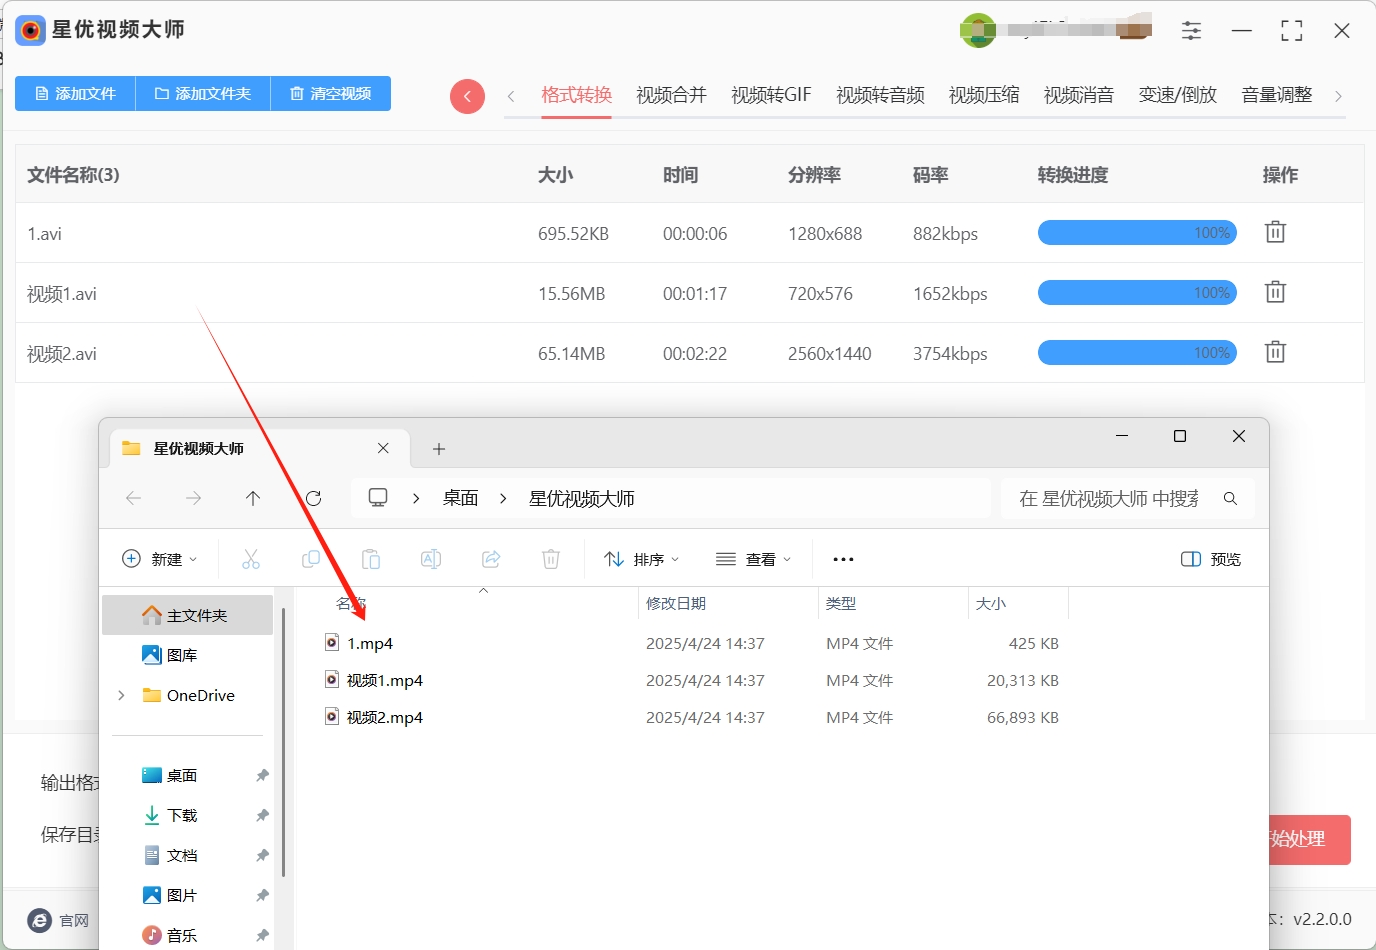Open the three-dots more options menu
1376x950 pixels.
coord(843,559)
